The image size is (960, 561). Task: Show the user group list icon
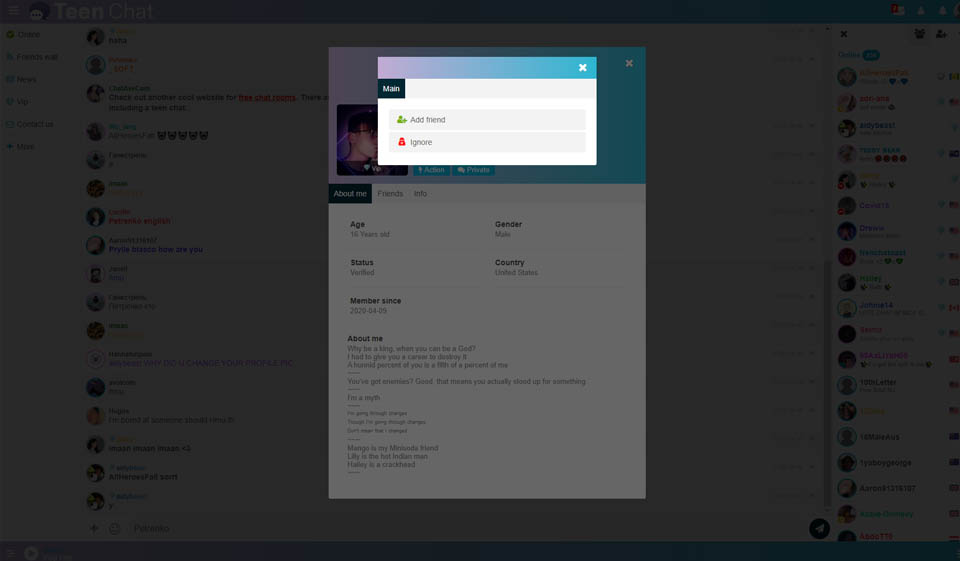click(919, 34)
